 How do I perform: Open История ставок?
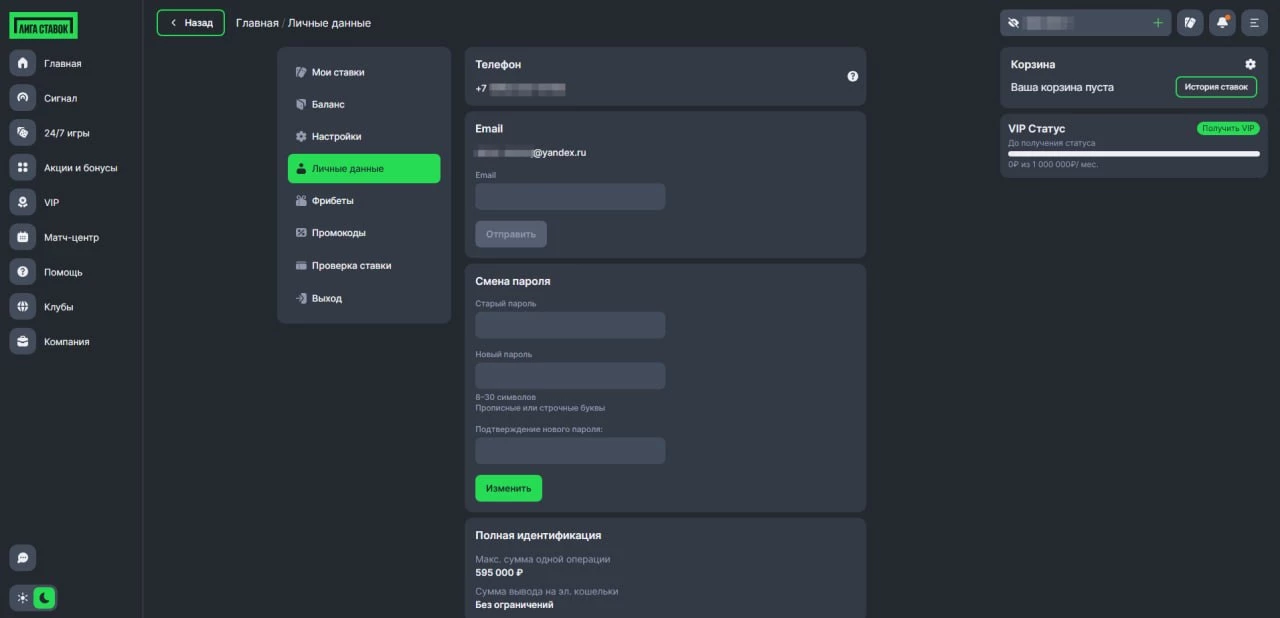point(1216,87)
